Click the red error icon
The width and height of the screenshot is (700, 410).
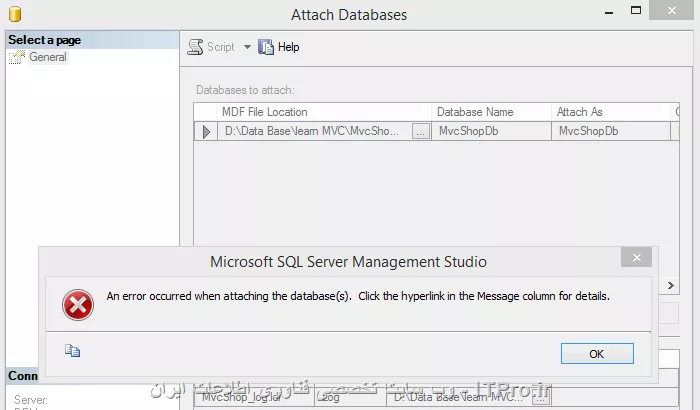tap(78, 305)
